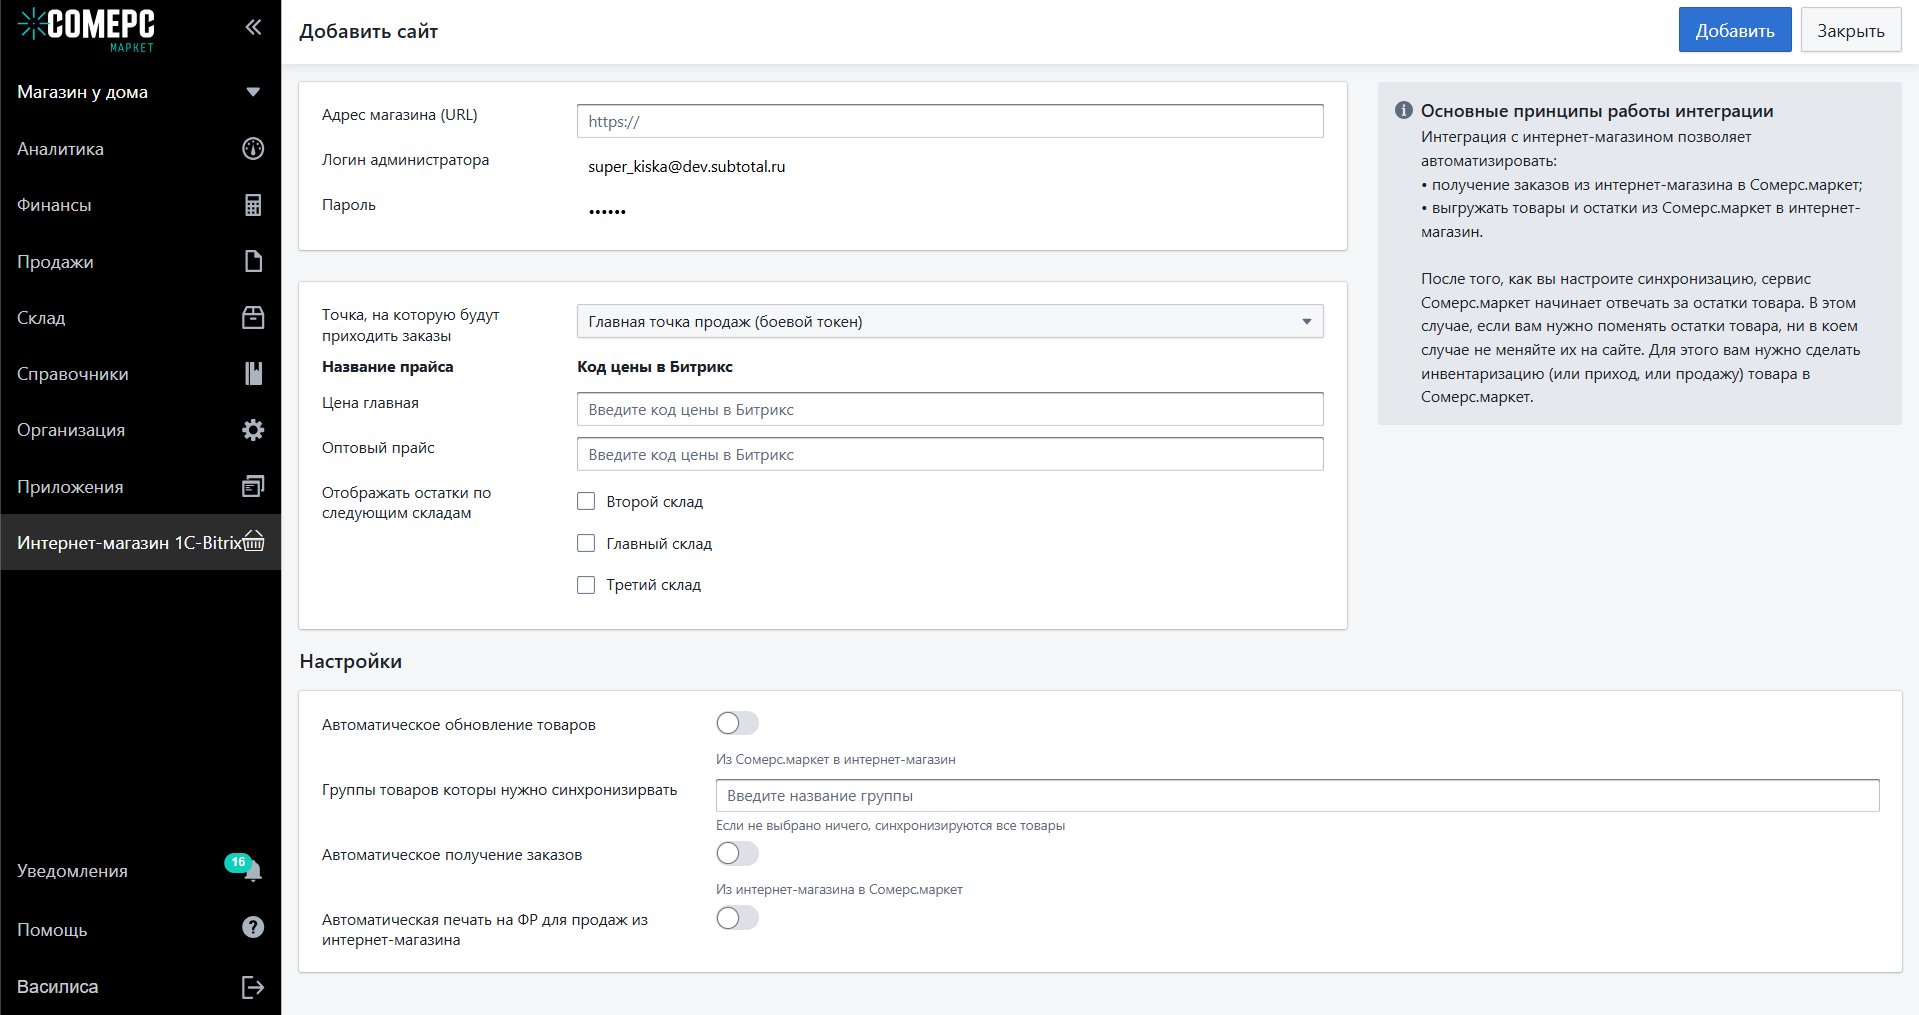This screenshot has width=1919, height=1015.
Task: Click the Справочники book icon
Action: pyautogui.click(x=253, y=374)
